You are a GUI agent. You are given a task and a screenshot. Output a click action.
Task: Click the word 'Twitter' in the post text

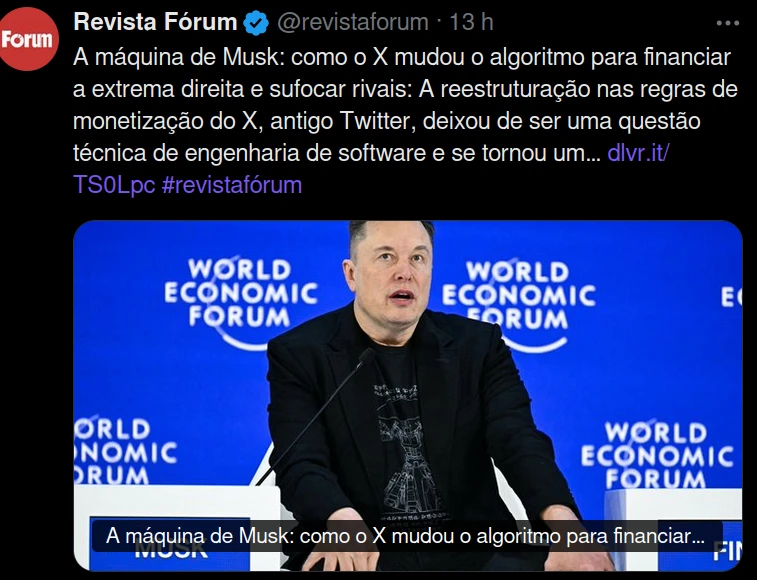pyautogui.click(x=378, y=121)
